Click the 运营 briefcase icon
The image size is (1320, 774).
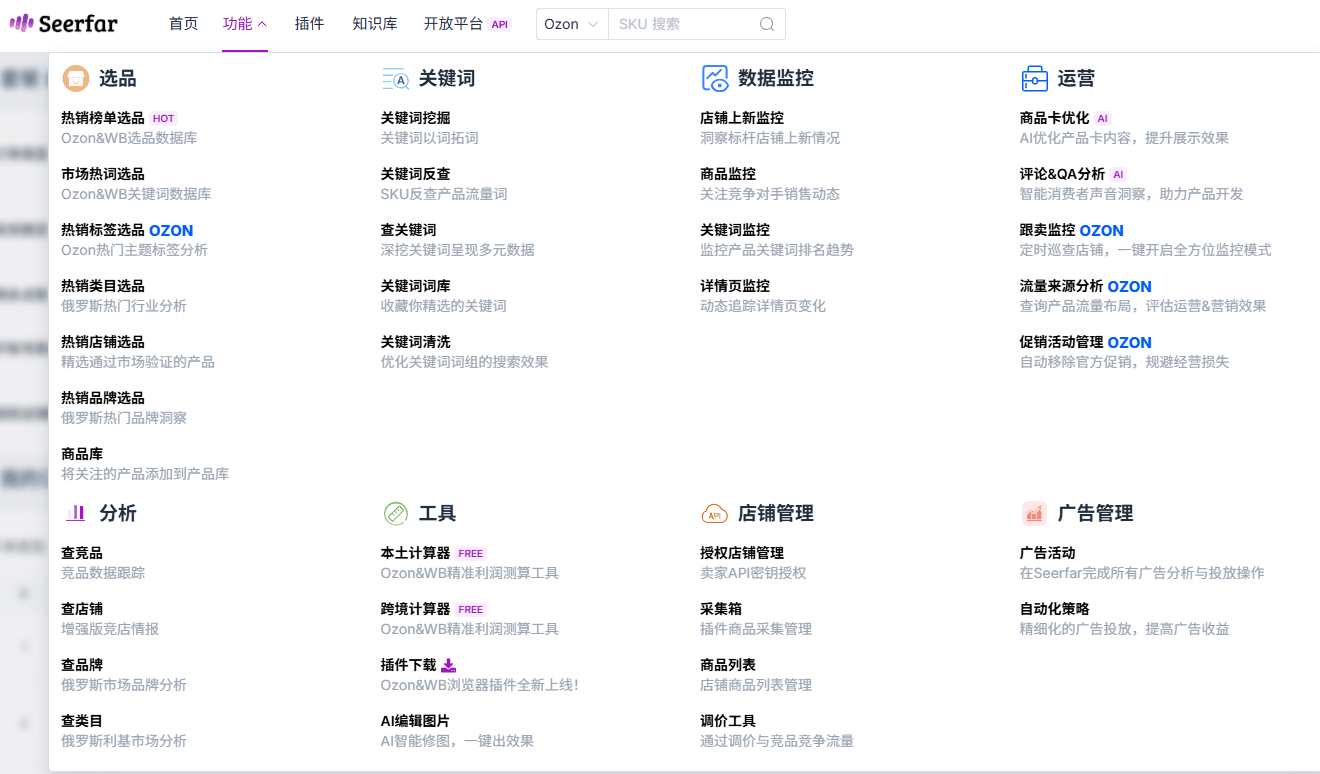(x=1034, y=78)
